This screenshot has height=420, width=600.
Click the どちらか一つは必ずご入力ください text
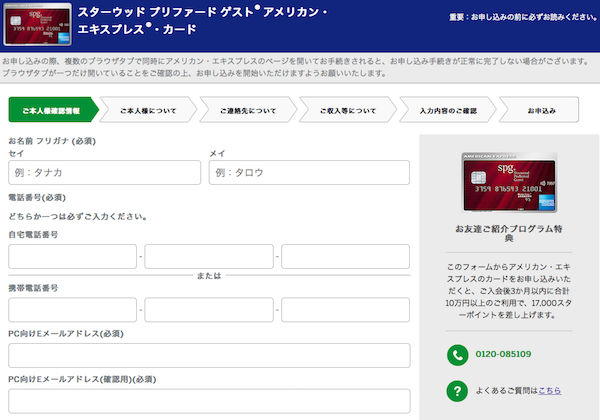tap(78, 217)
